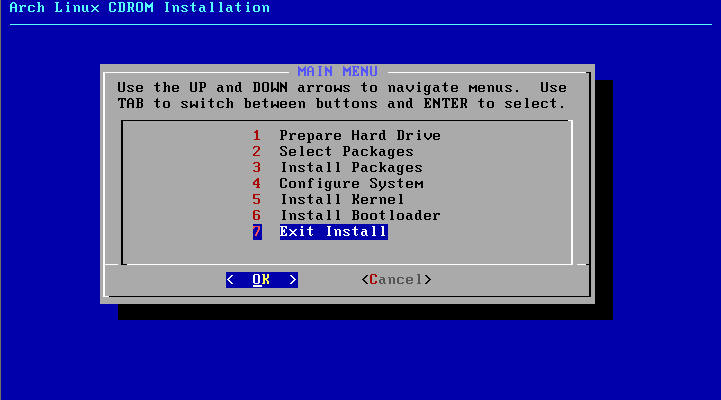
Task: Click red number 2 beside Select Packages
Action: pos(257,152)
